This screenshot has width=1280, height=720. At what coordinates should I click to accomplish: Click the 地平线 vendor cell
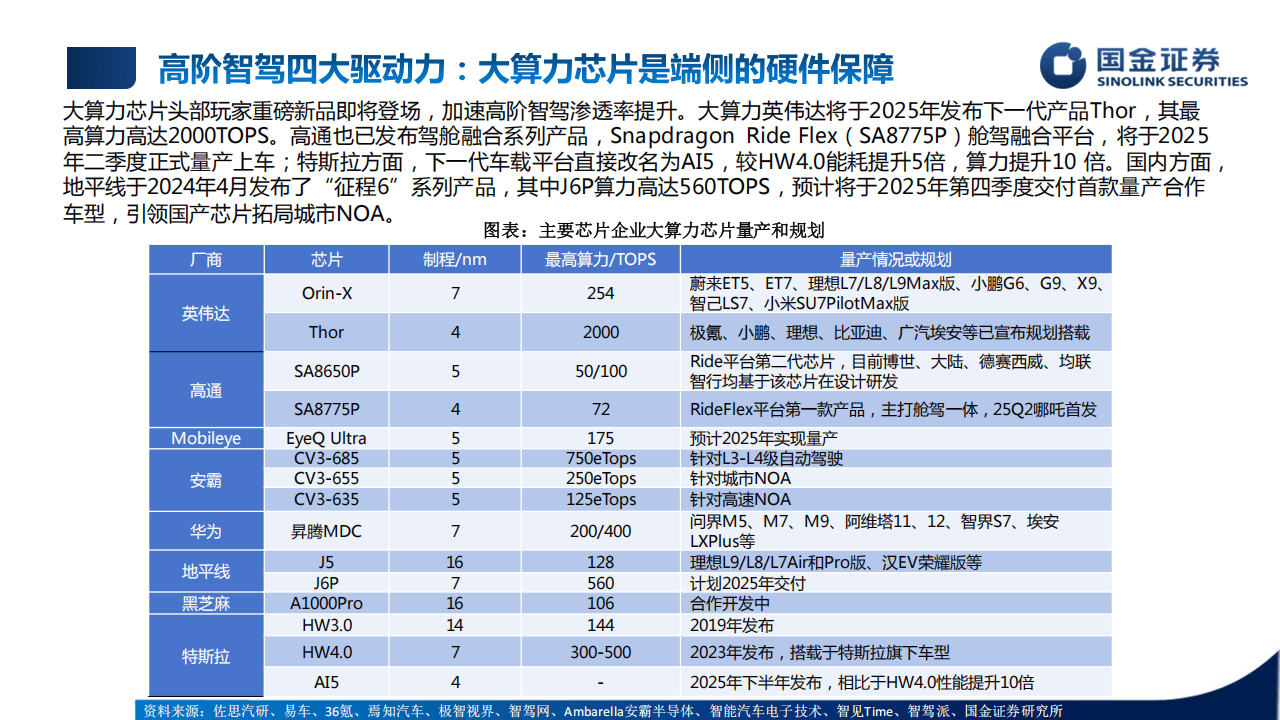pyautogui.click(x=206, y=572)
